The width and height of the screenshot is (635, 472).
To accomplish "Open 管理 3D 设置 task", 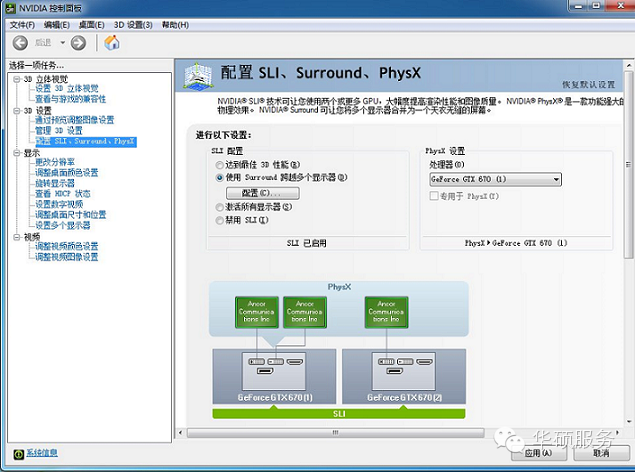I will pyautogui.click(x=59, y=131).
